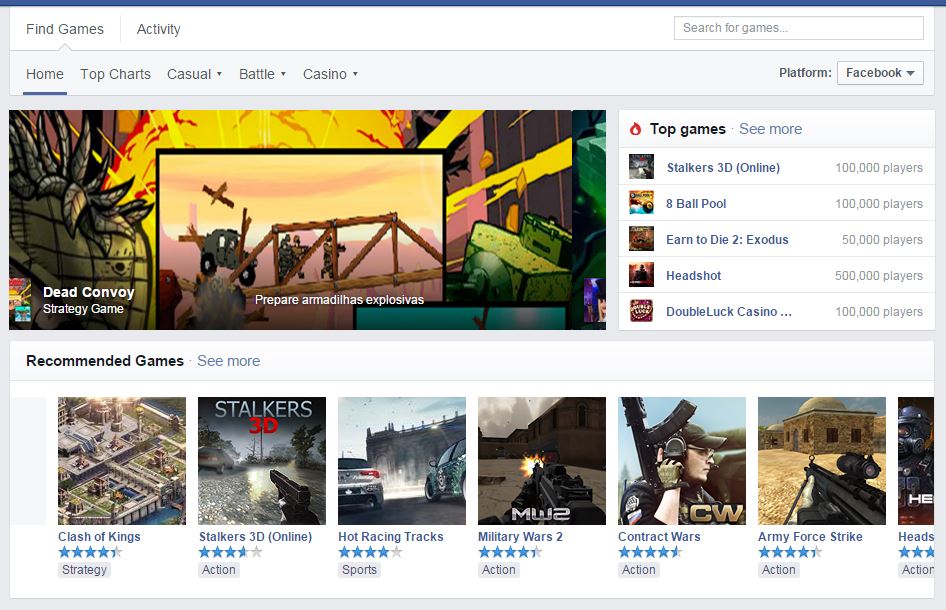946x610 pixels.
Task: Click See more next to Top games
Action: coord(770,129)
